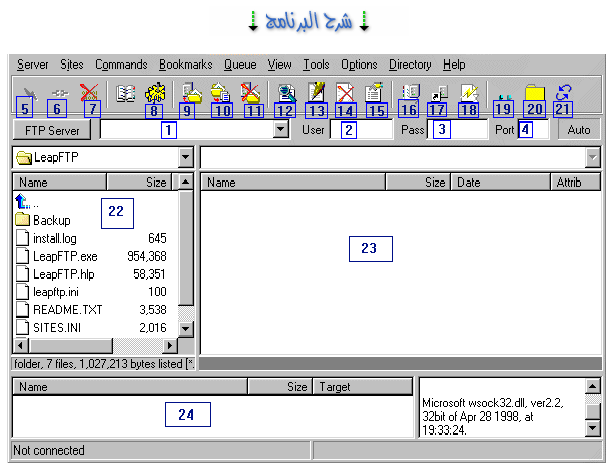Select LeapFTP.exe in the file list

coord(60,256)
